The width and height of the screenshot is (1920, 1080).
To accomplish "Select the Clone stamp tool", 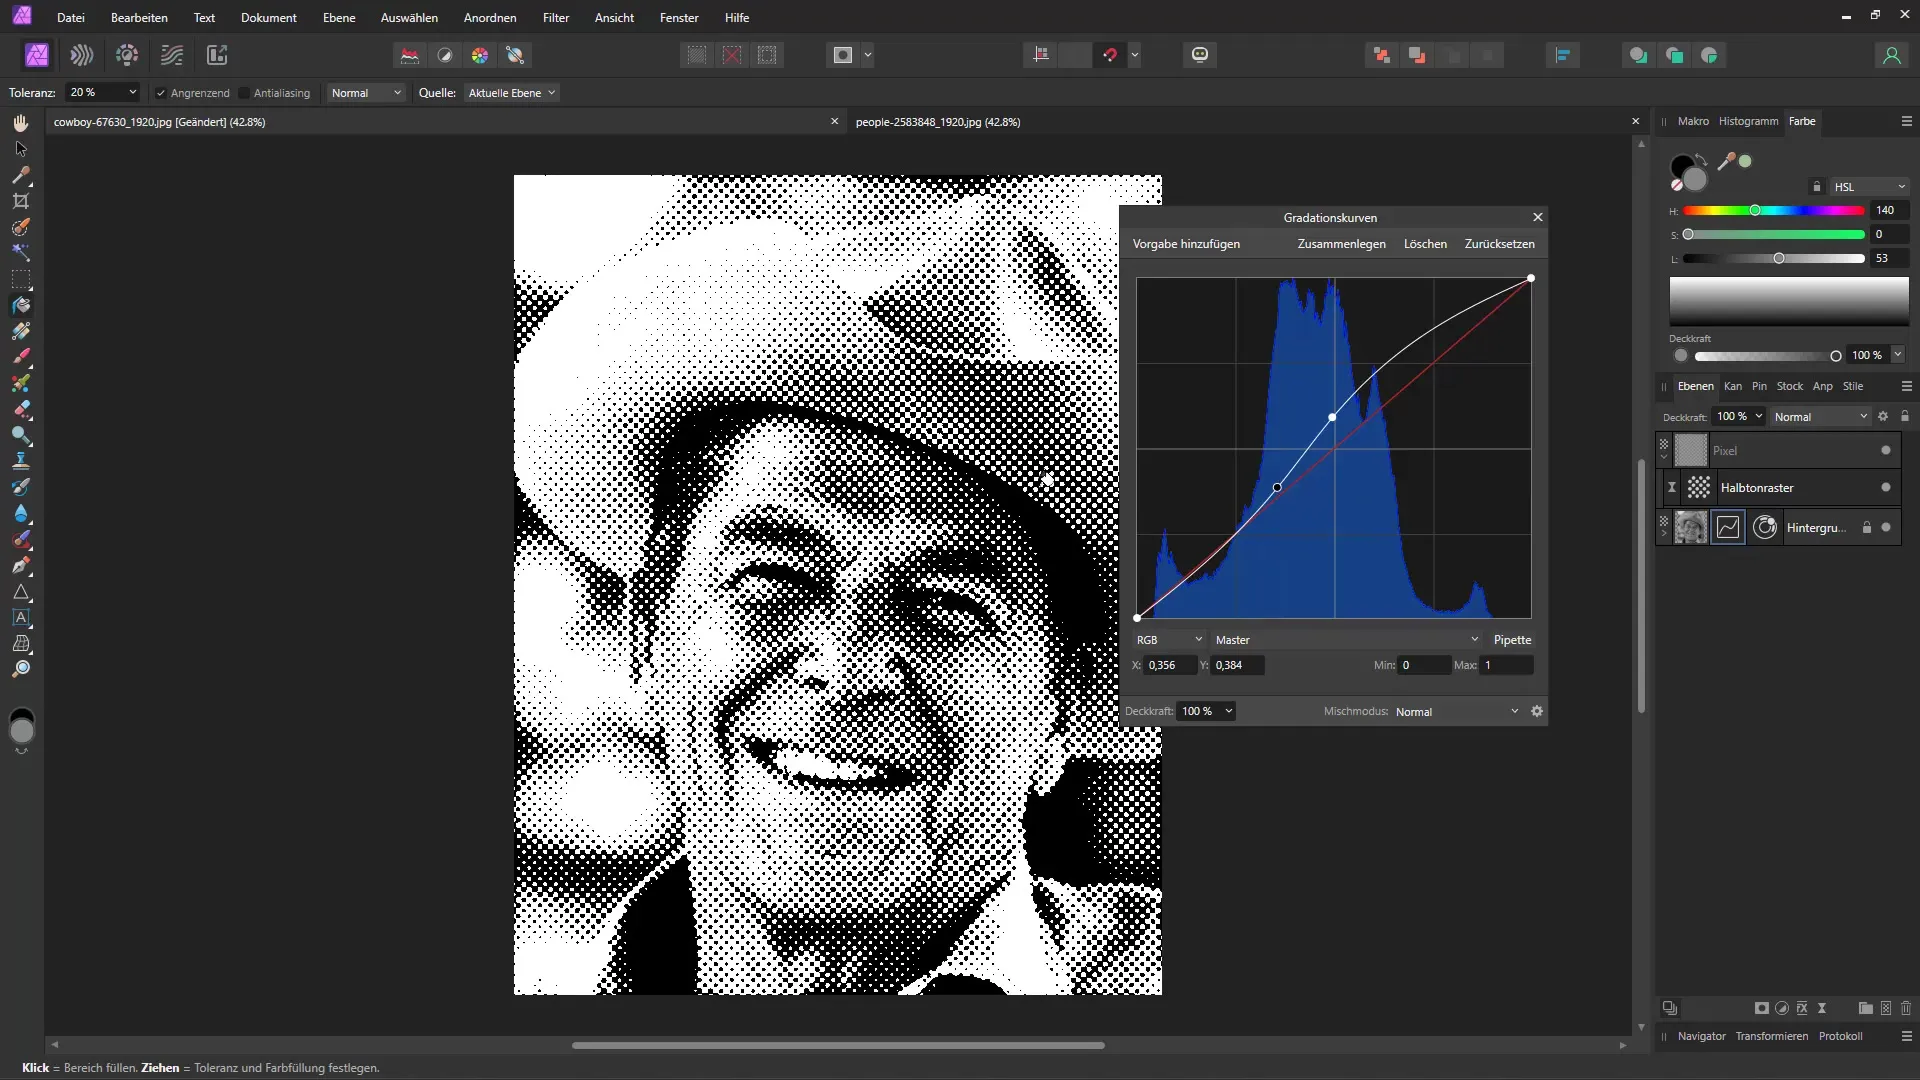I will (x=21, y=461).
